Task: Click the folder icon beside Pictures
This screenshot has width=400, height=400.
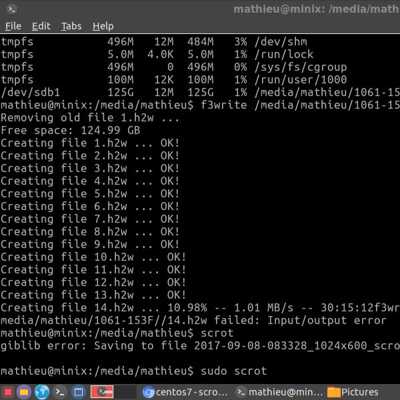Action: pos(334,392)
